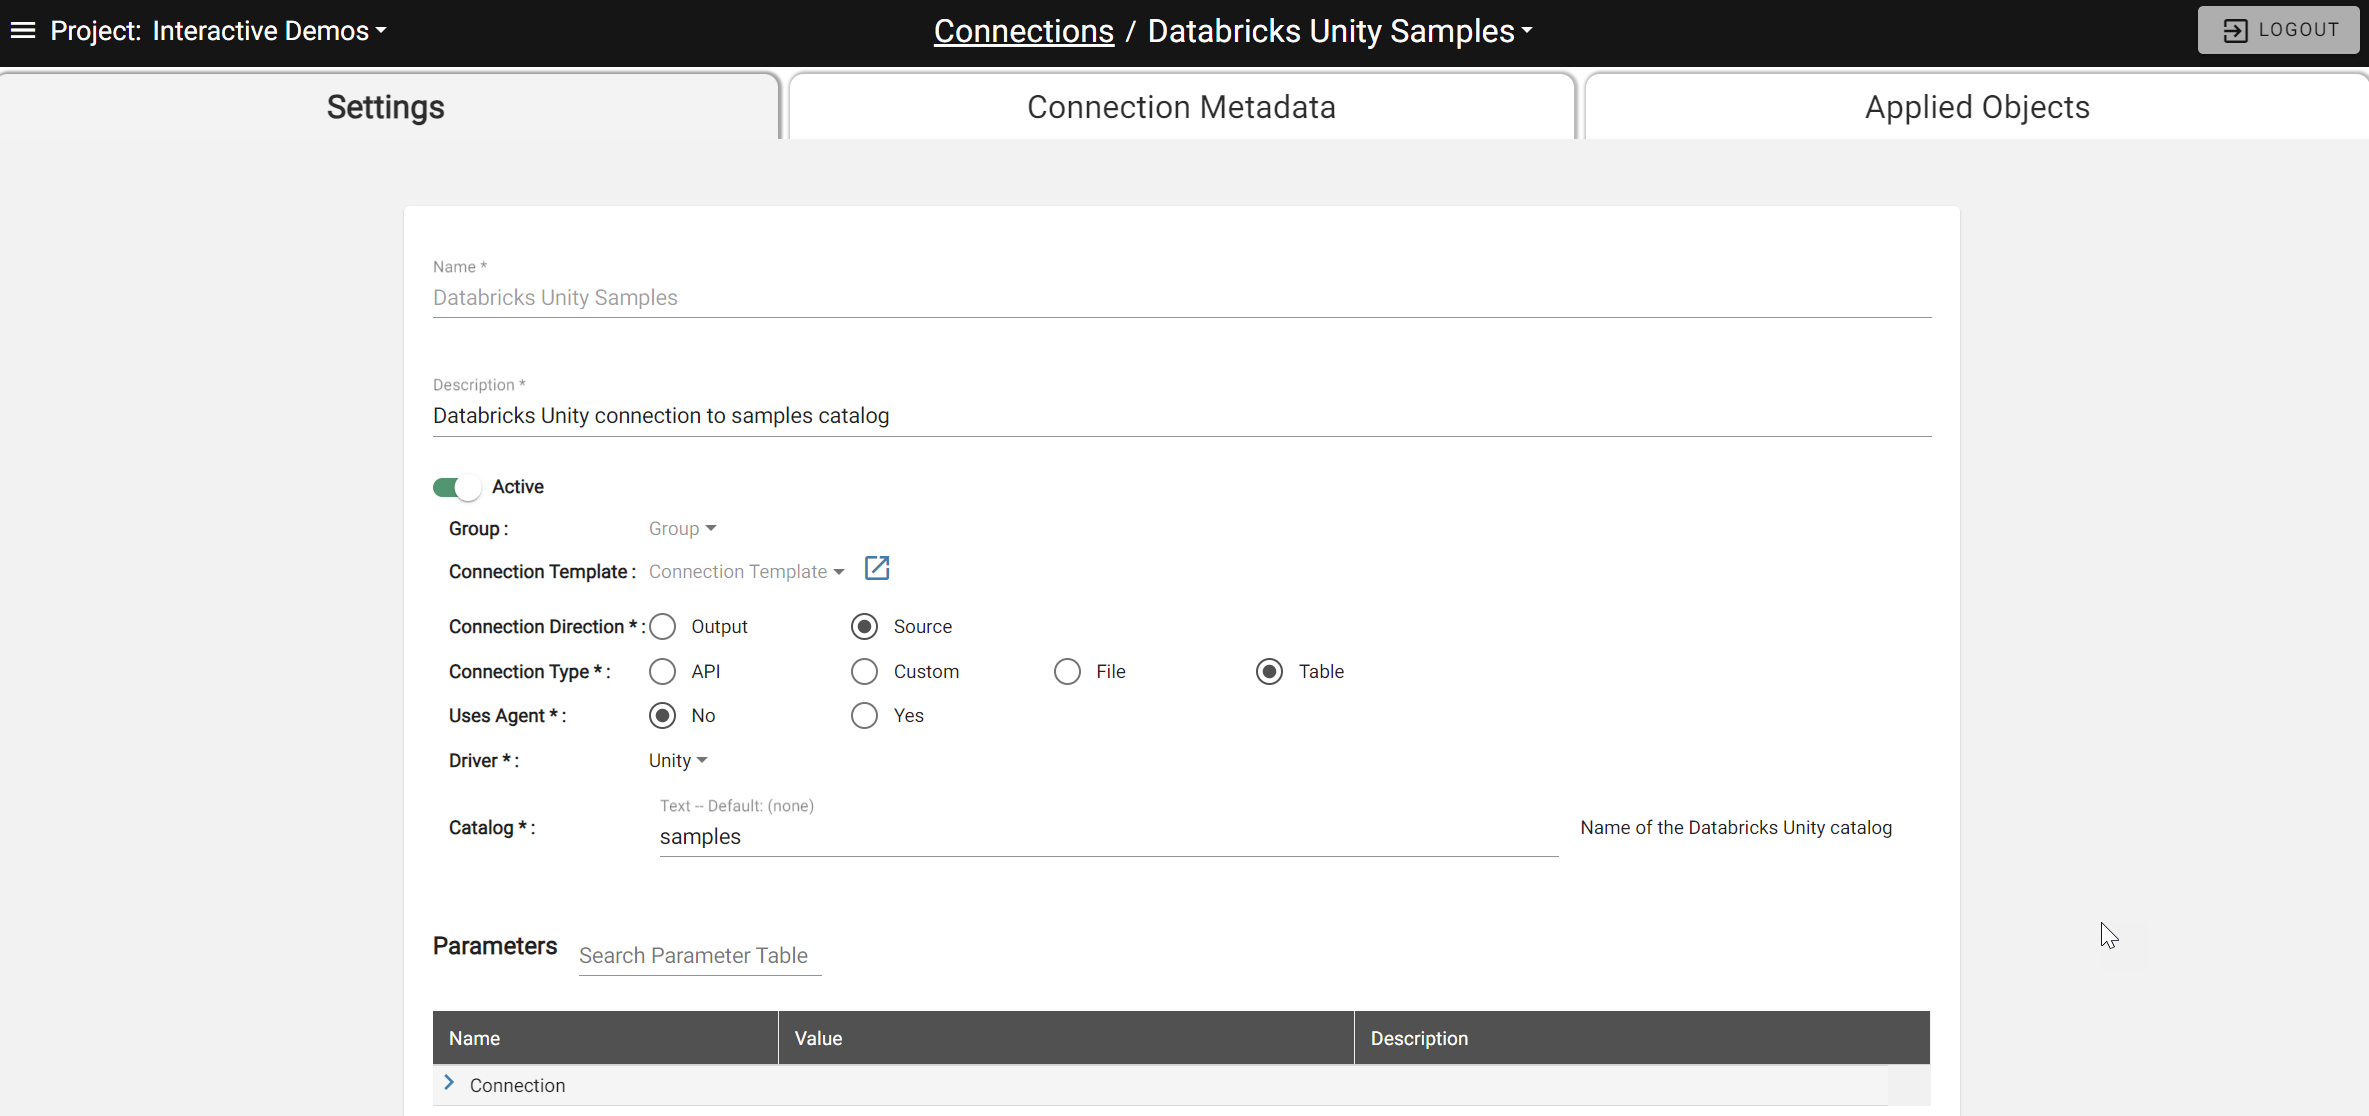Click the Logout button
This screenshot has height=1116, width=2369.
[2279, 30]
